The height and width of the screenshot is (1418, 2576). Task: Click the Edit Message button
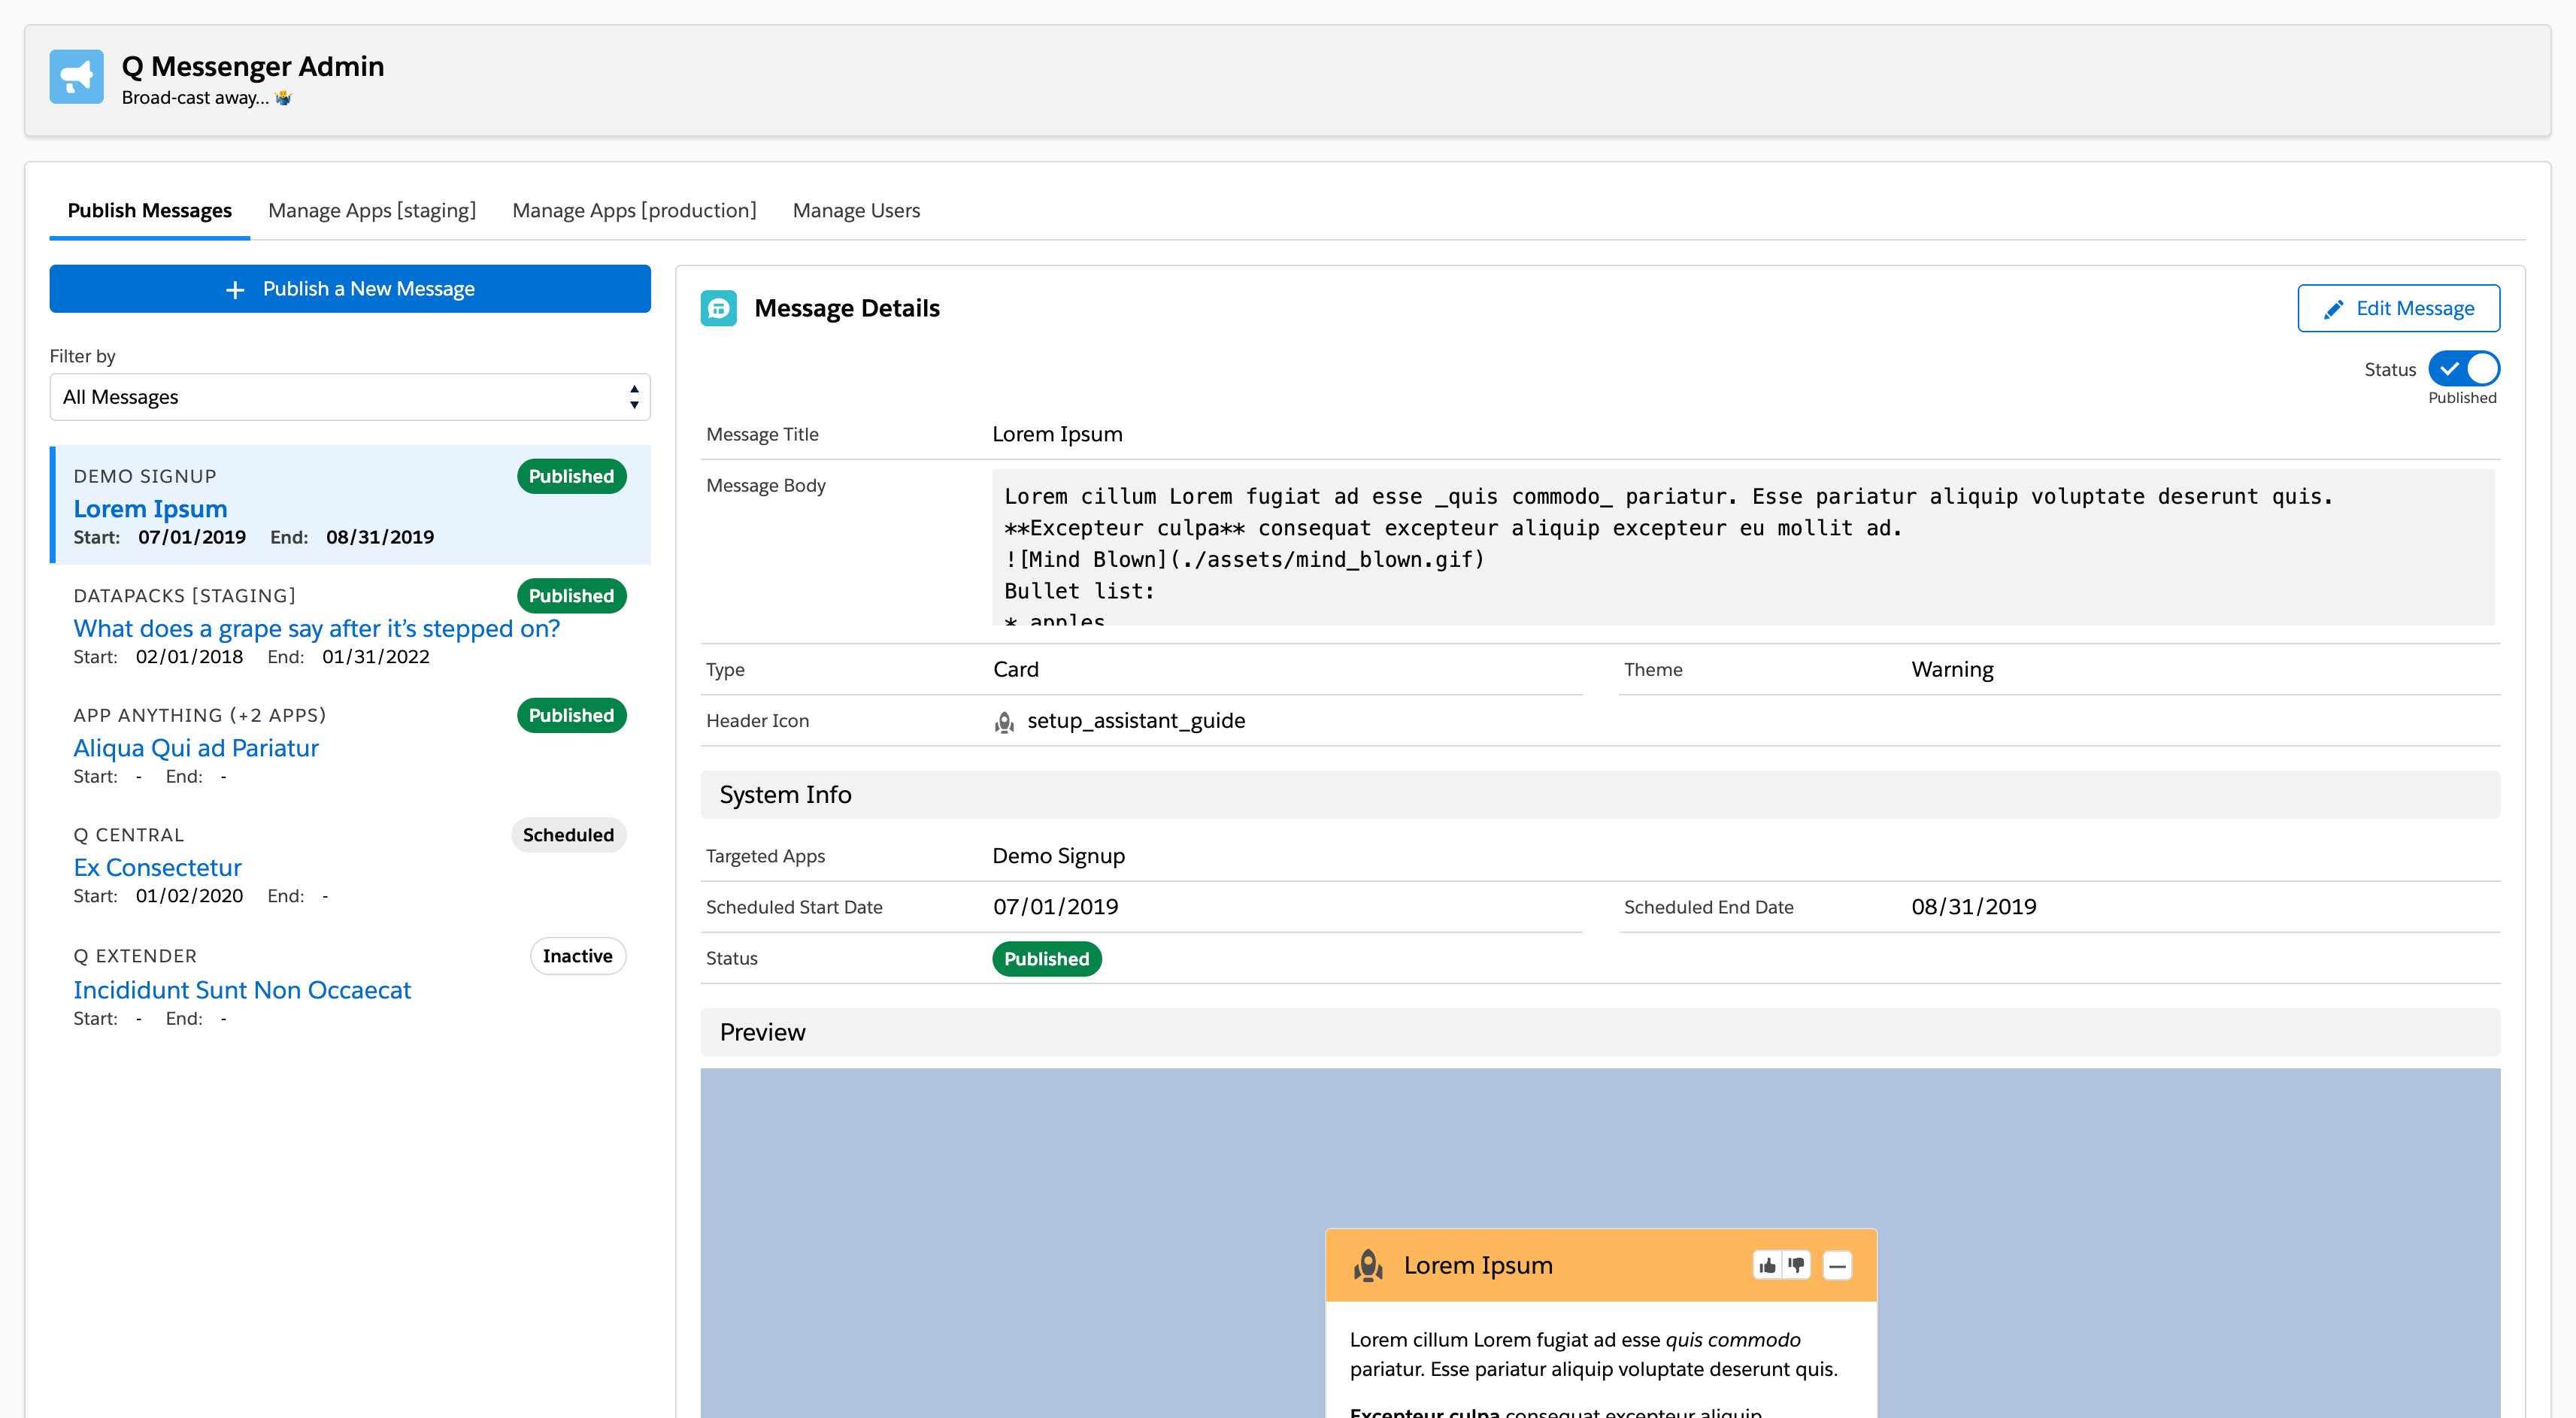coord(2398,308)
